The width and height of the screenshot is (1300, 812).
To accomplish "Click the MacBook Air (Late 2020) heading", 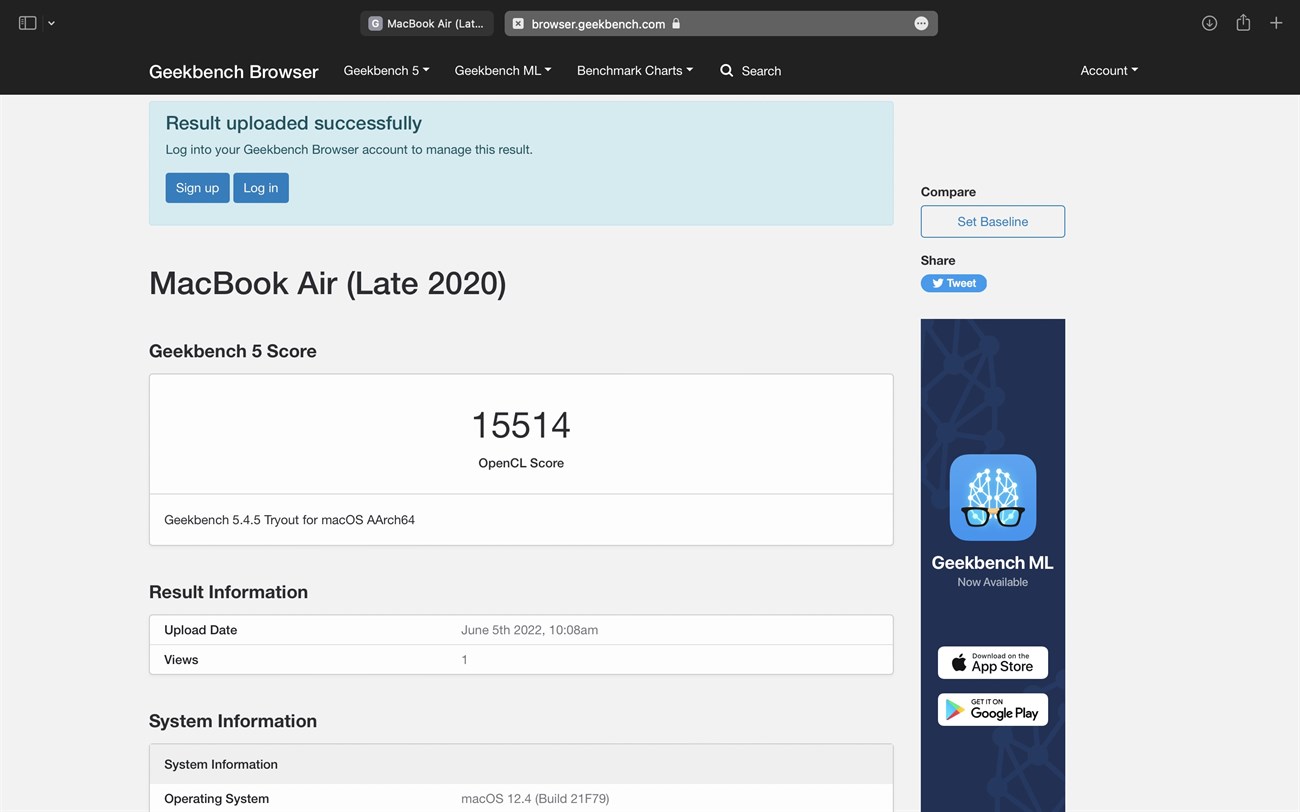I will click(x=327, y=284).
